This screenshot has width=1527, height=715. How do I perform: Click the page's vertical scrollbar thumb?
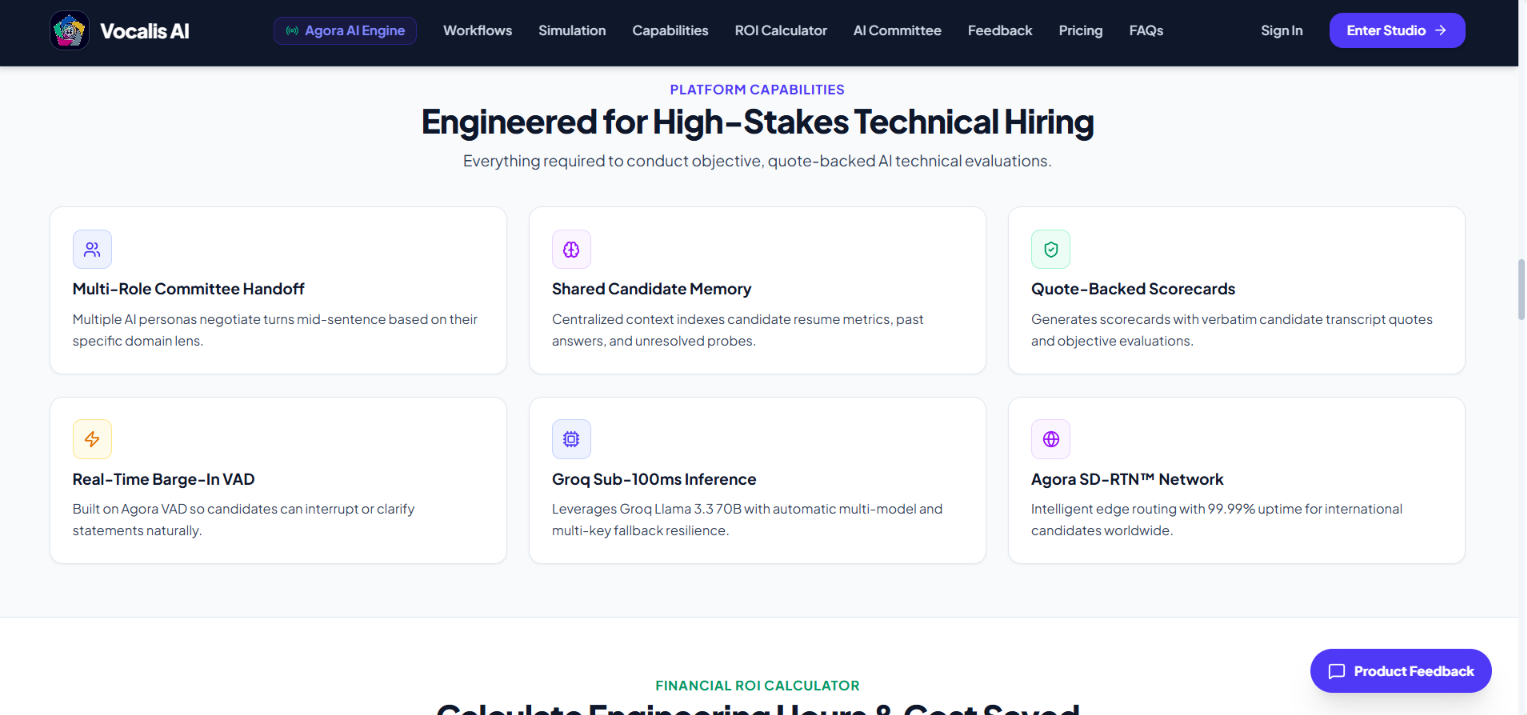click(1521, 289)
